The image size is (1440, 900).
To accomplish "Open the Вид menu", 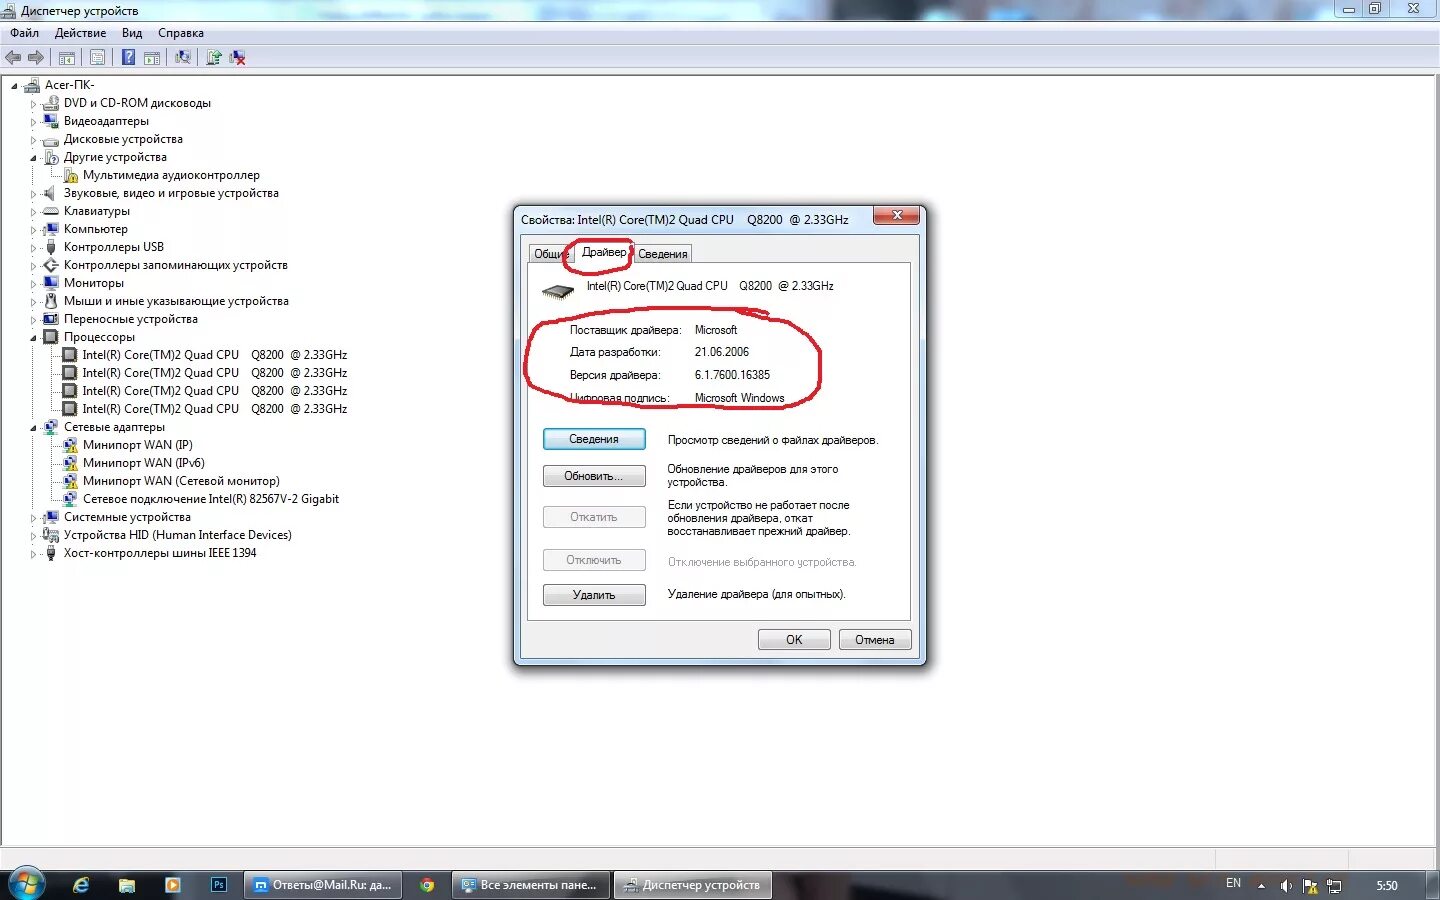I will [x=132, y=33].
